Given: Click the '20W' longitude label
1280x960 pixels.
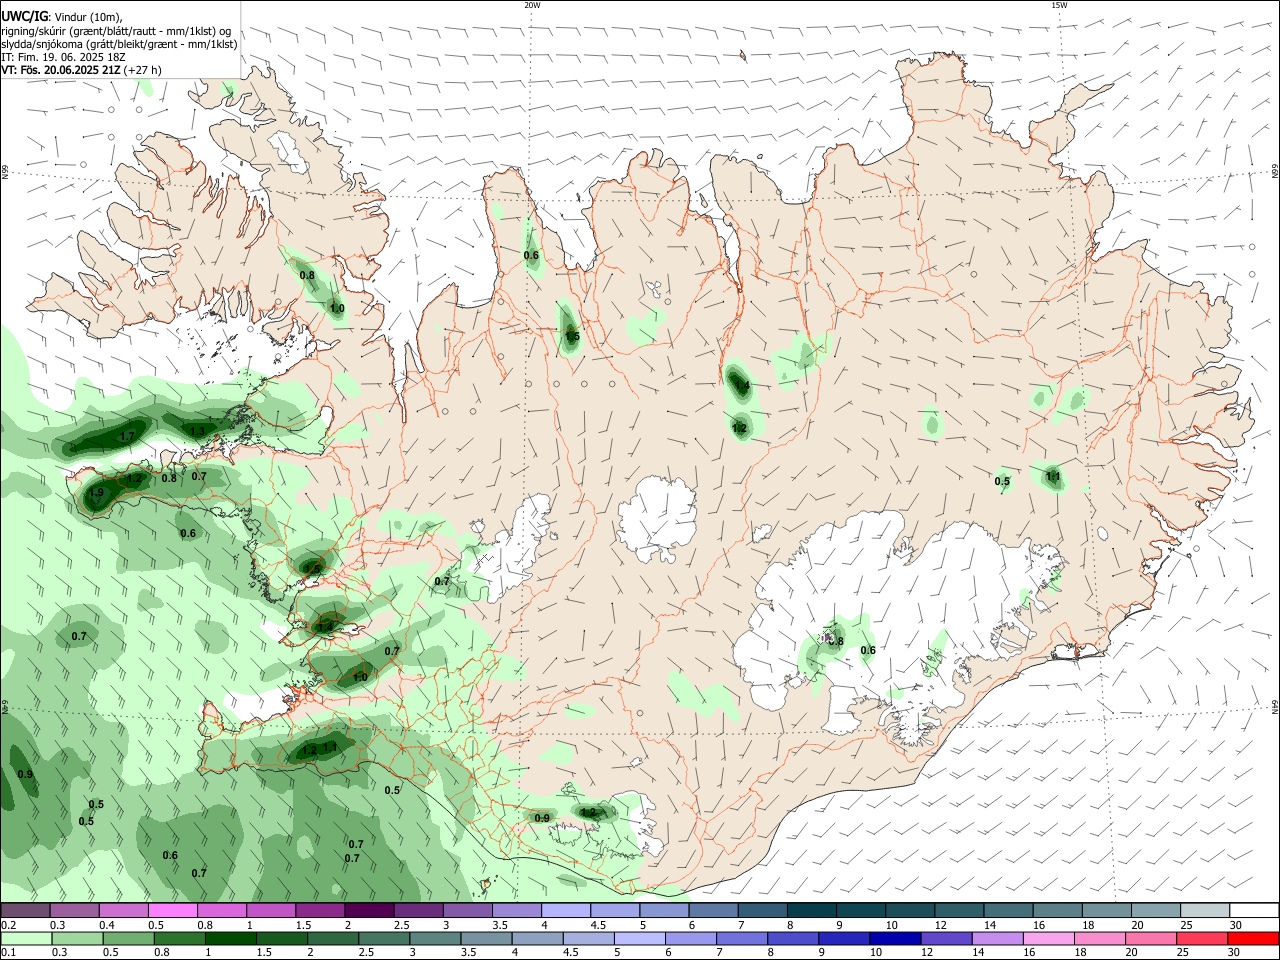Looking at the screenshot, I should [532, 5].
